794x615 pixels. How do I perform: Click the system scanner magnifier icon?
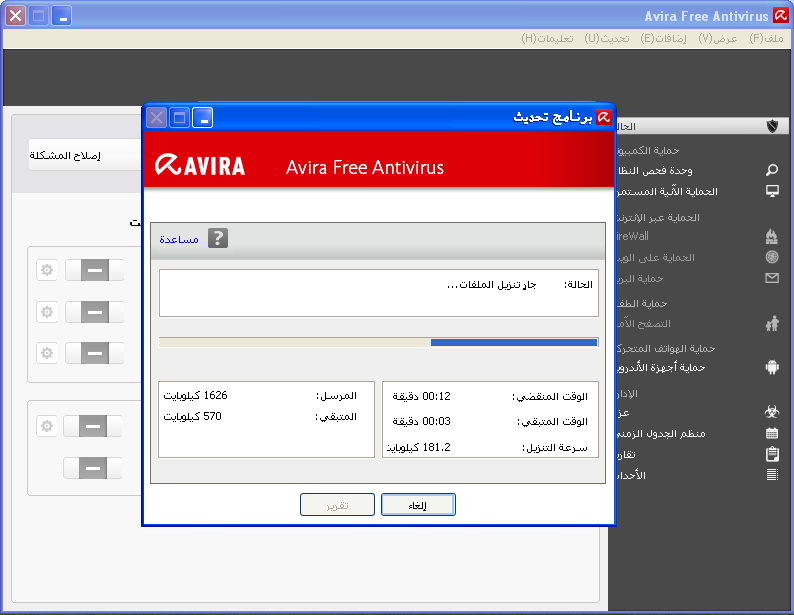click(772, 170)
